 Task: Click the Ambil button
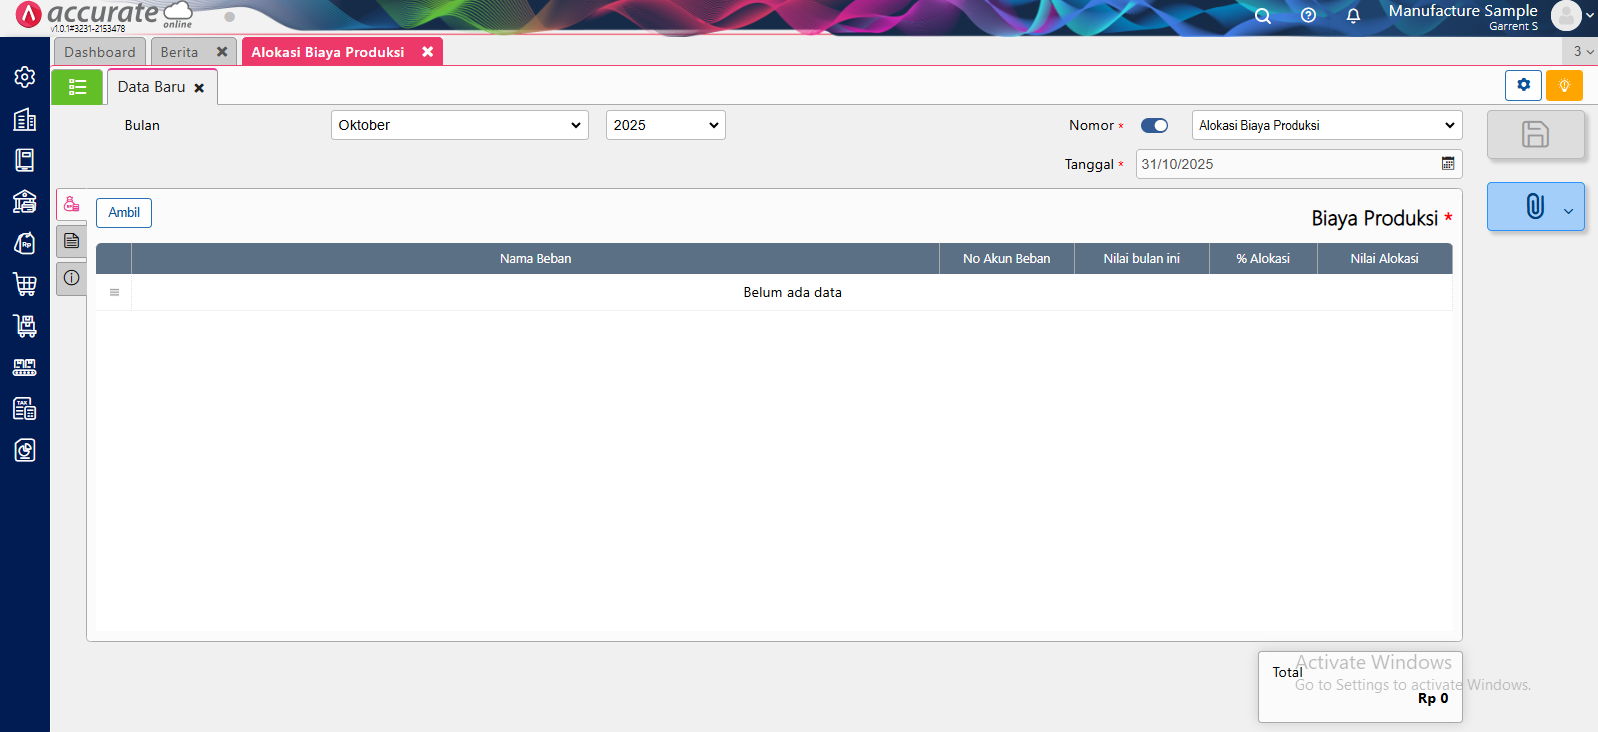[124, 213]
